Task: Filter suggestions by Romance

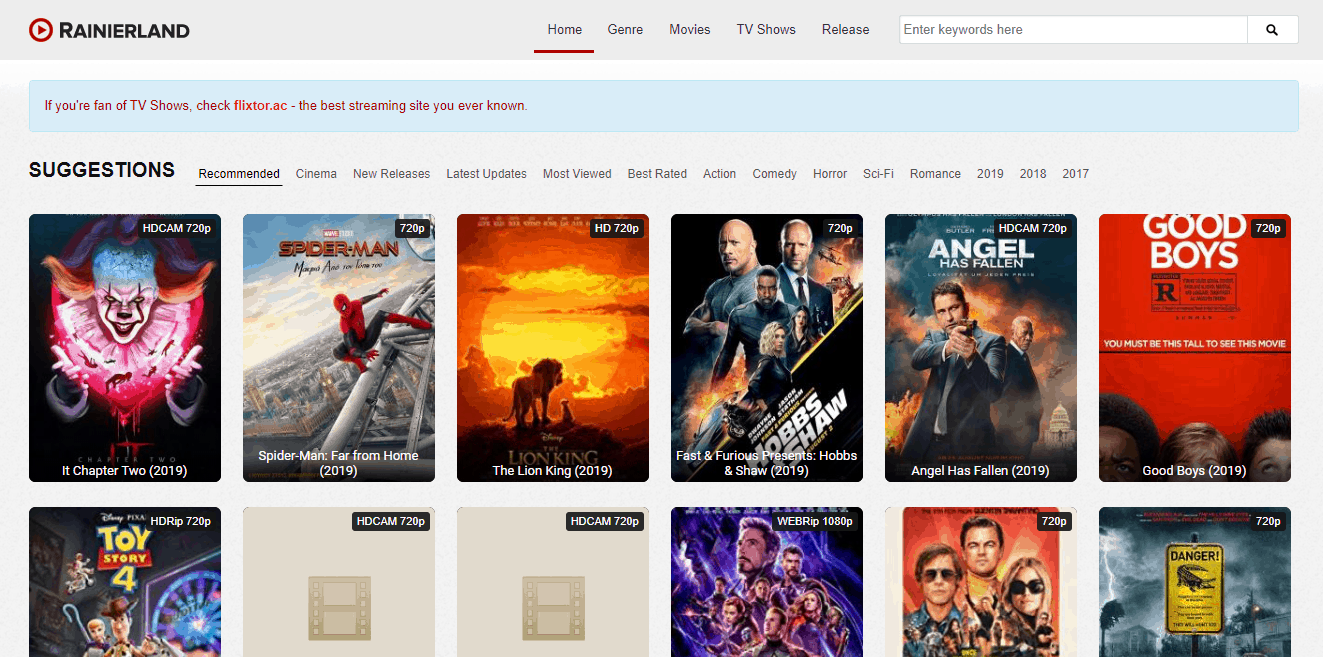Action: point(935,174)
